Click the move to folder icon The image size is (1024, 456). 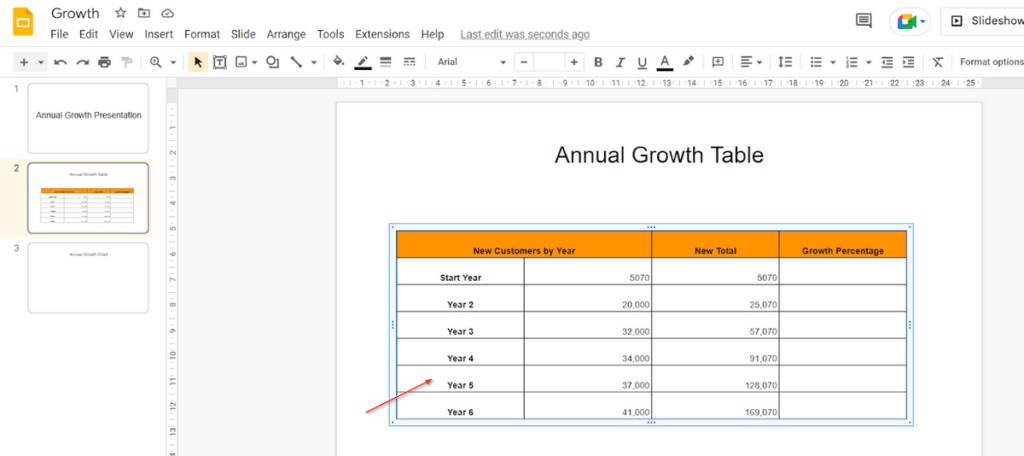point(144,13)
